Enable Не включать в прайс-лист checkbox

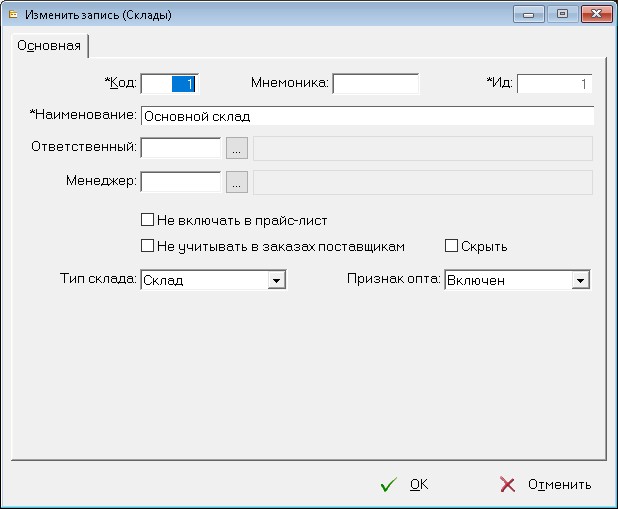pyautogui.click(x=148, y=219)
